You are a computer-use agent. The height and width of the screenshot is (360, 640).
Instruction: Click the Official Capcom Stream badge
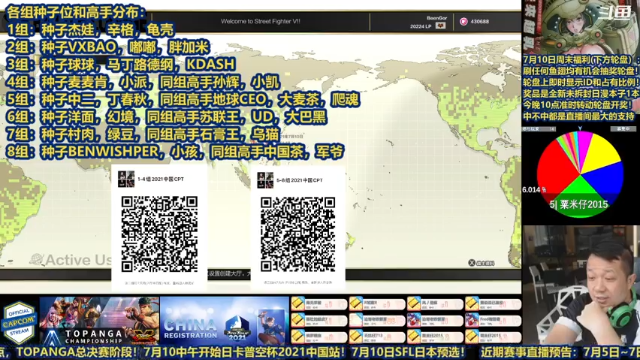pos(19,323)
